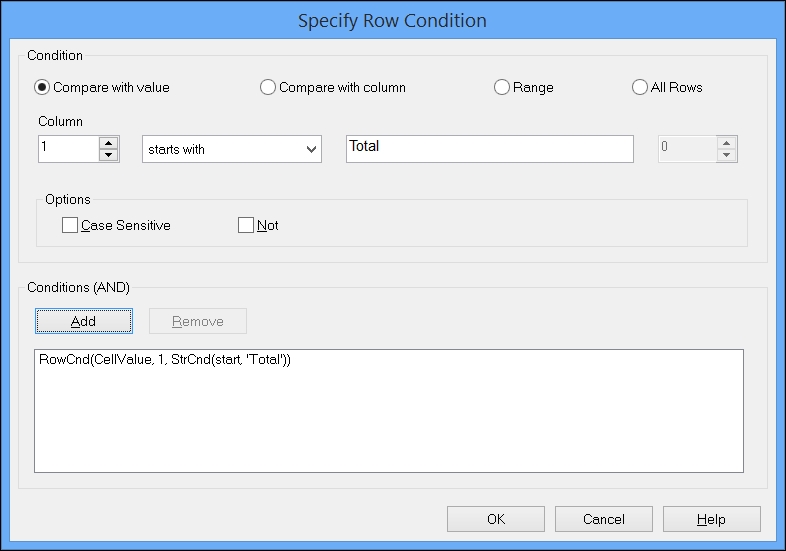This screenshot has height=551, width=786.
Task: Cancel the dialog
Action: (604, 519)
